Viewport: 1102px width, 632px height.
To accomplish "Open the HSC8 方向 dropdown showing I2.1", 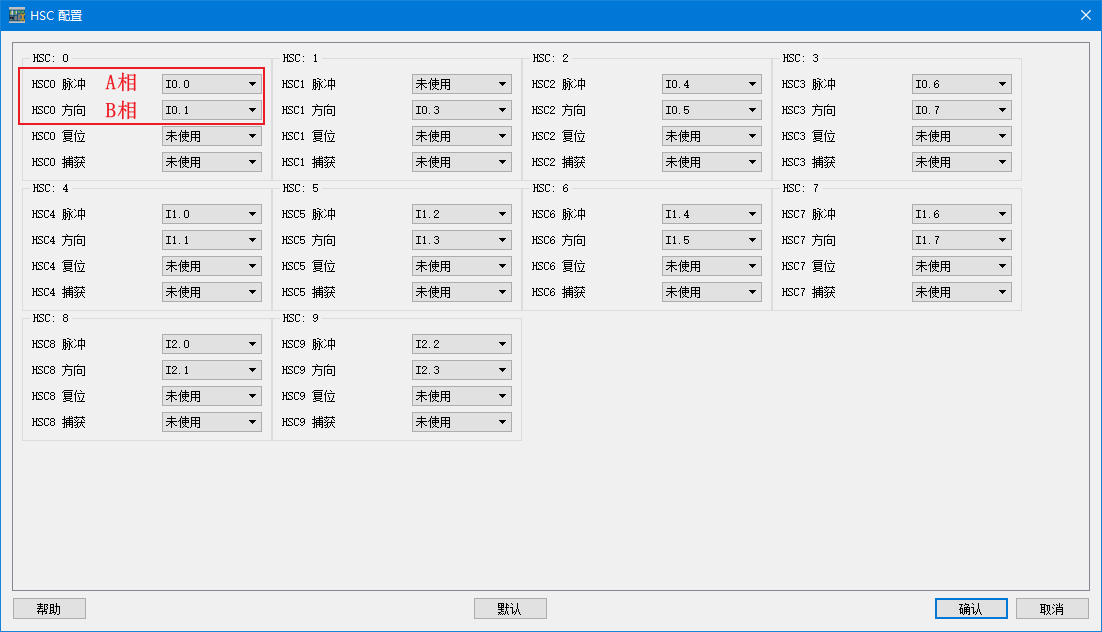I will pos(212,370).
